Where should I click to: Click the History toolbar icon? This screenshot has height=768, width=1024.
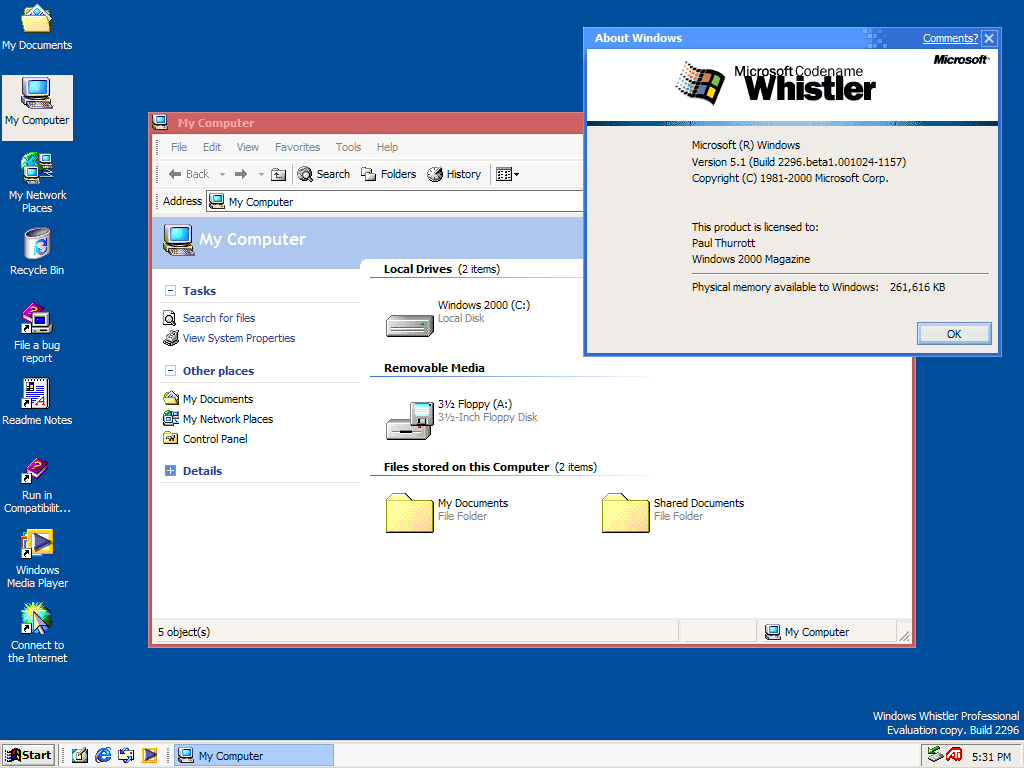pyautogui.click(x=455, y=174)
